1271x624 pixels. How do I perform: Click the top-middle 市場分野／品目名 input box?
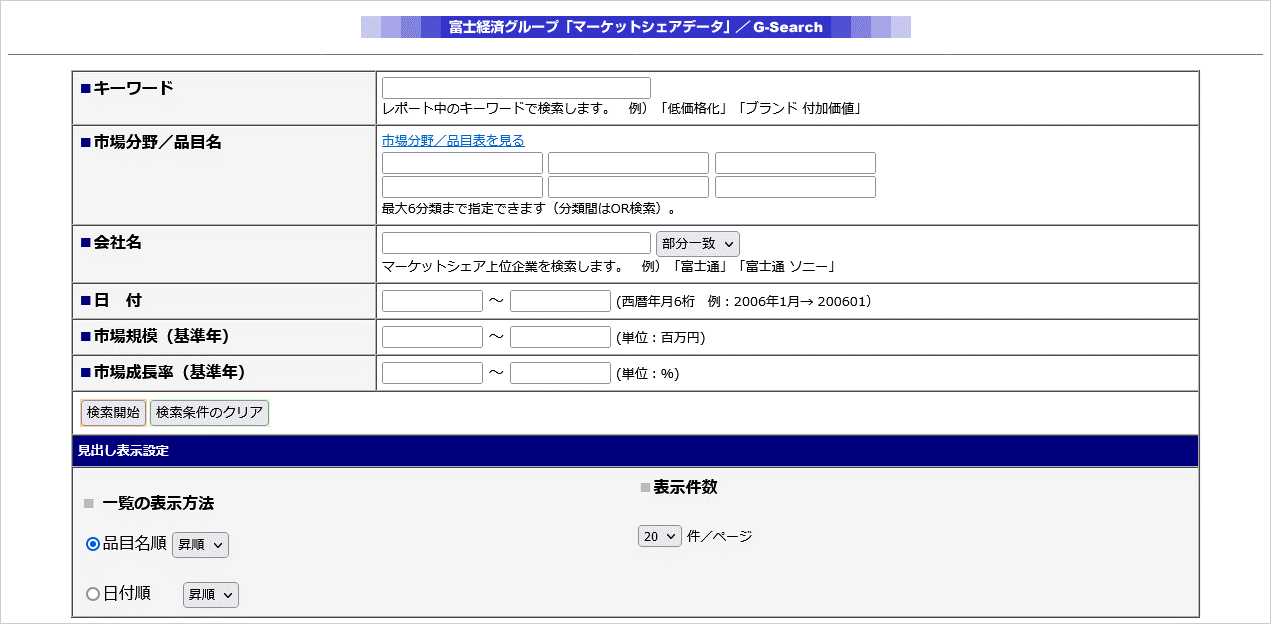point(628,163)
